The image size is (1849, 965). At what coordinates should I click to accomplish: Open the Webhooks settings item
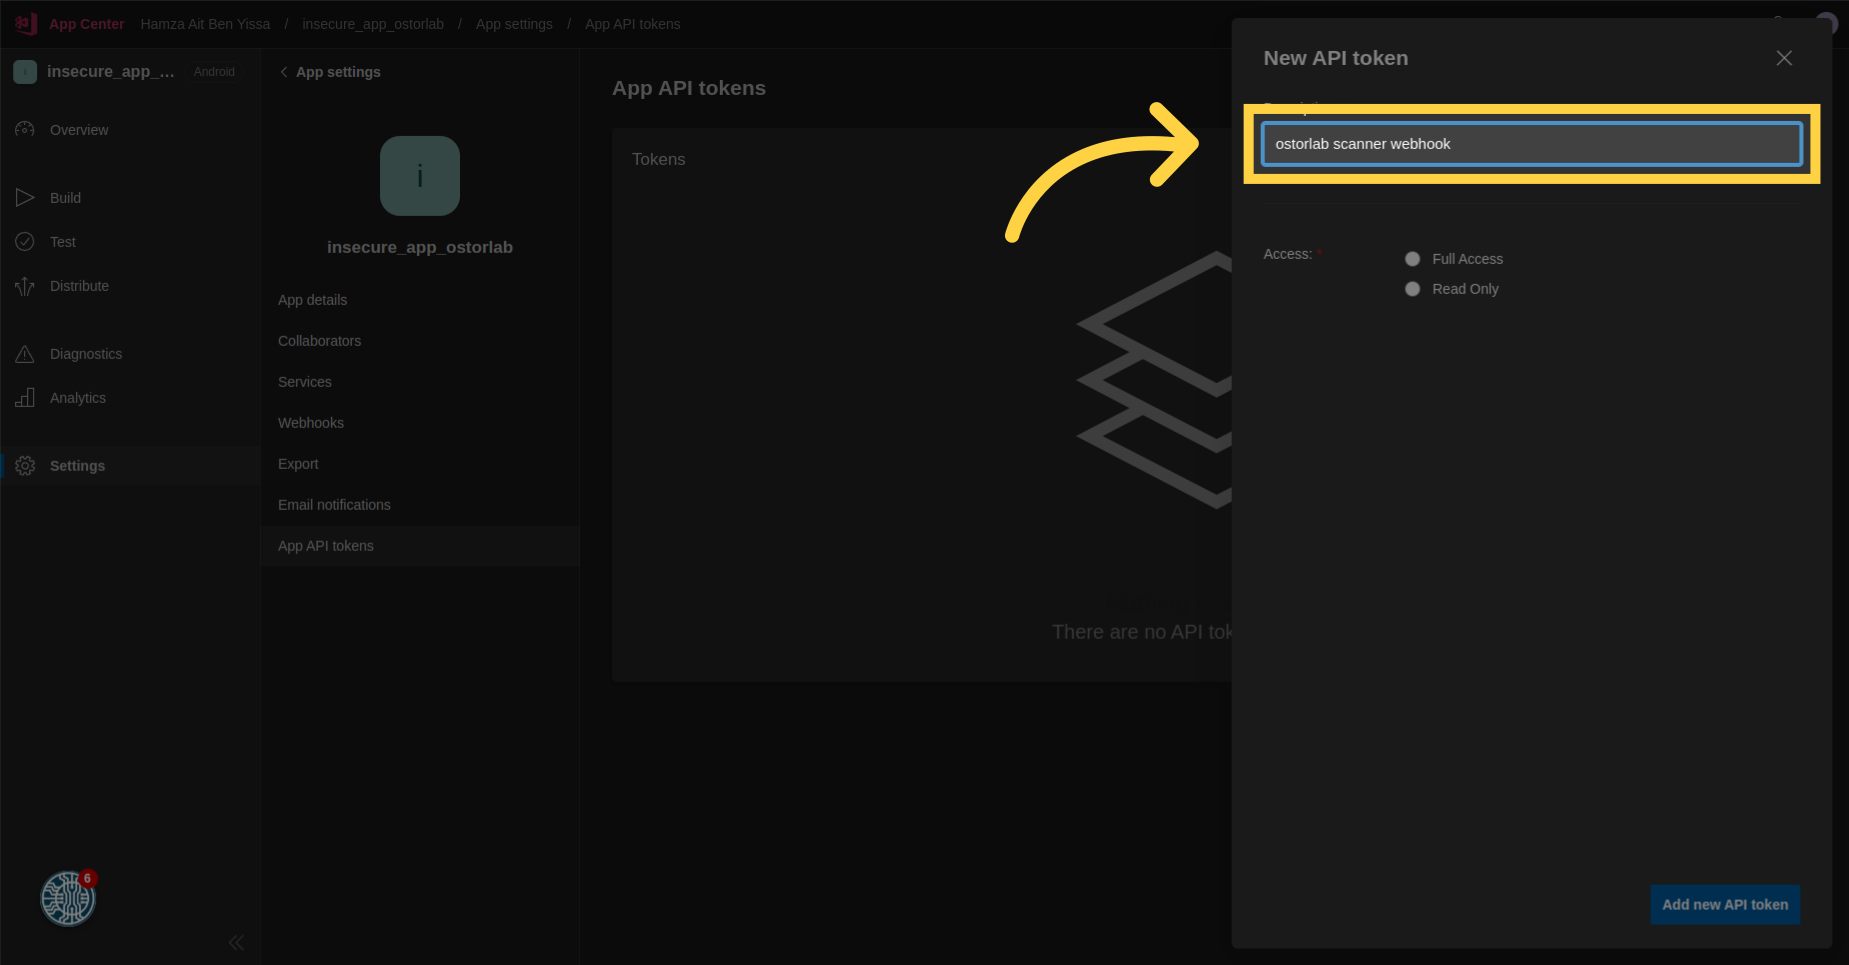[311, 423]
